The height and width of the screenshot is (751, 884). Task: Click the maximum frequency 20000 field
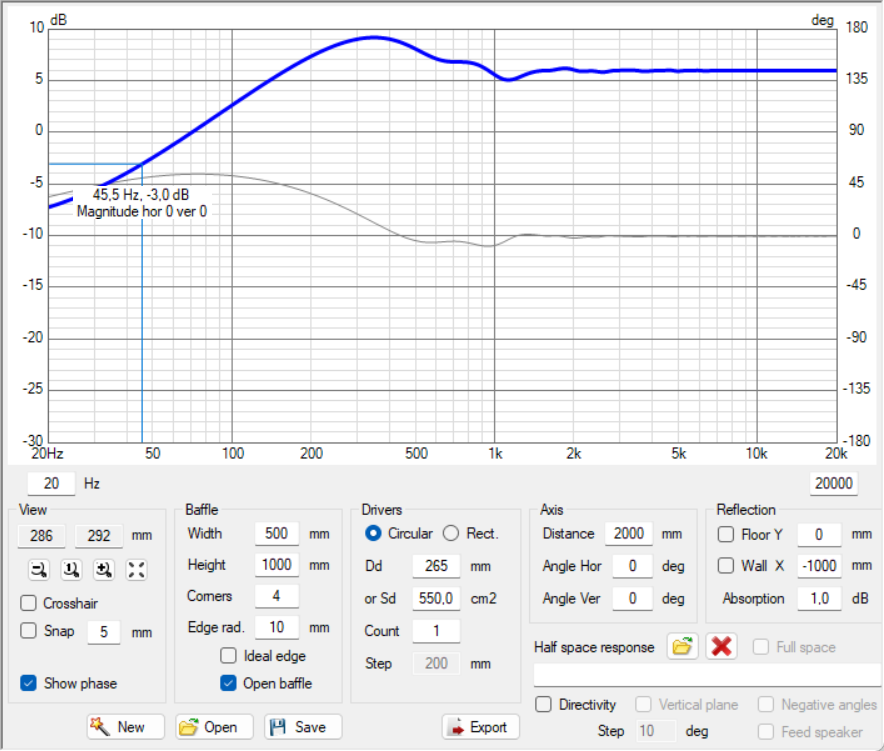pos(833,483)
